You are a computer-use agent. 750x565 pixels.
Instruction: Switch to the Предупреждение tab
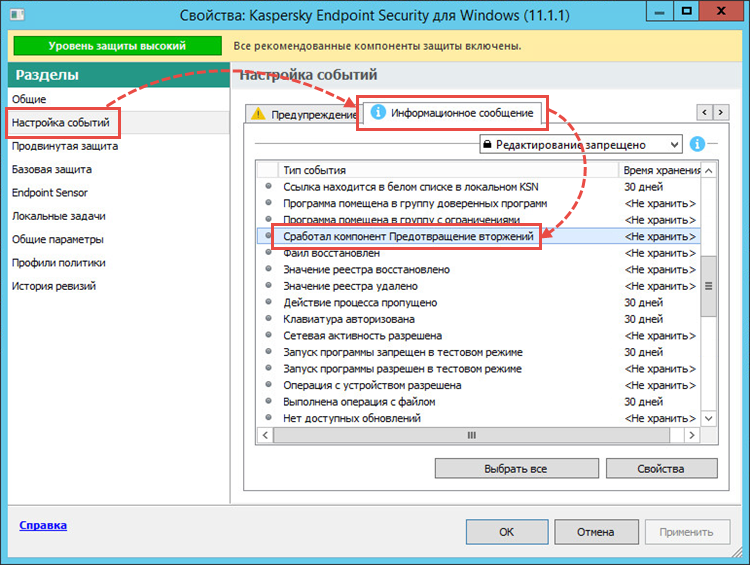pyautogui.click(x=303, y=114)
